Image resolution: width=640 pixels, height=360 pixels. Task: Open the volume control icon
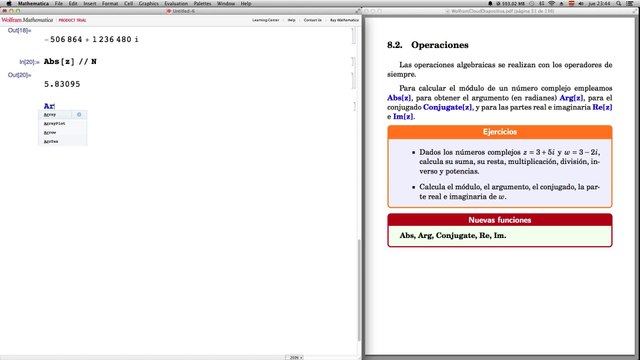point(581,3)
